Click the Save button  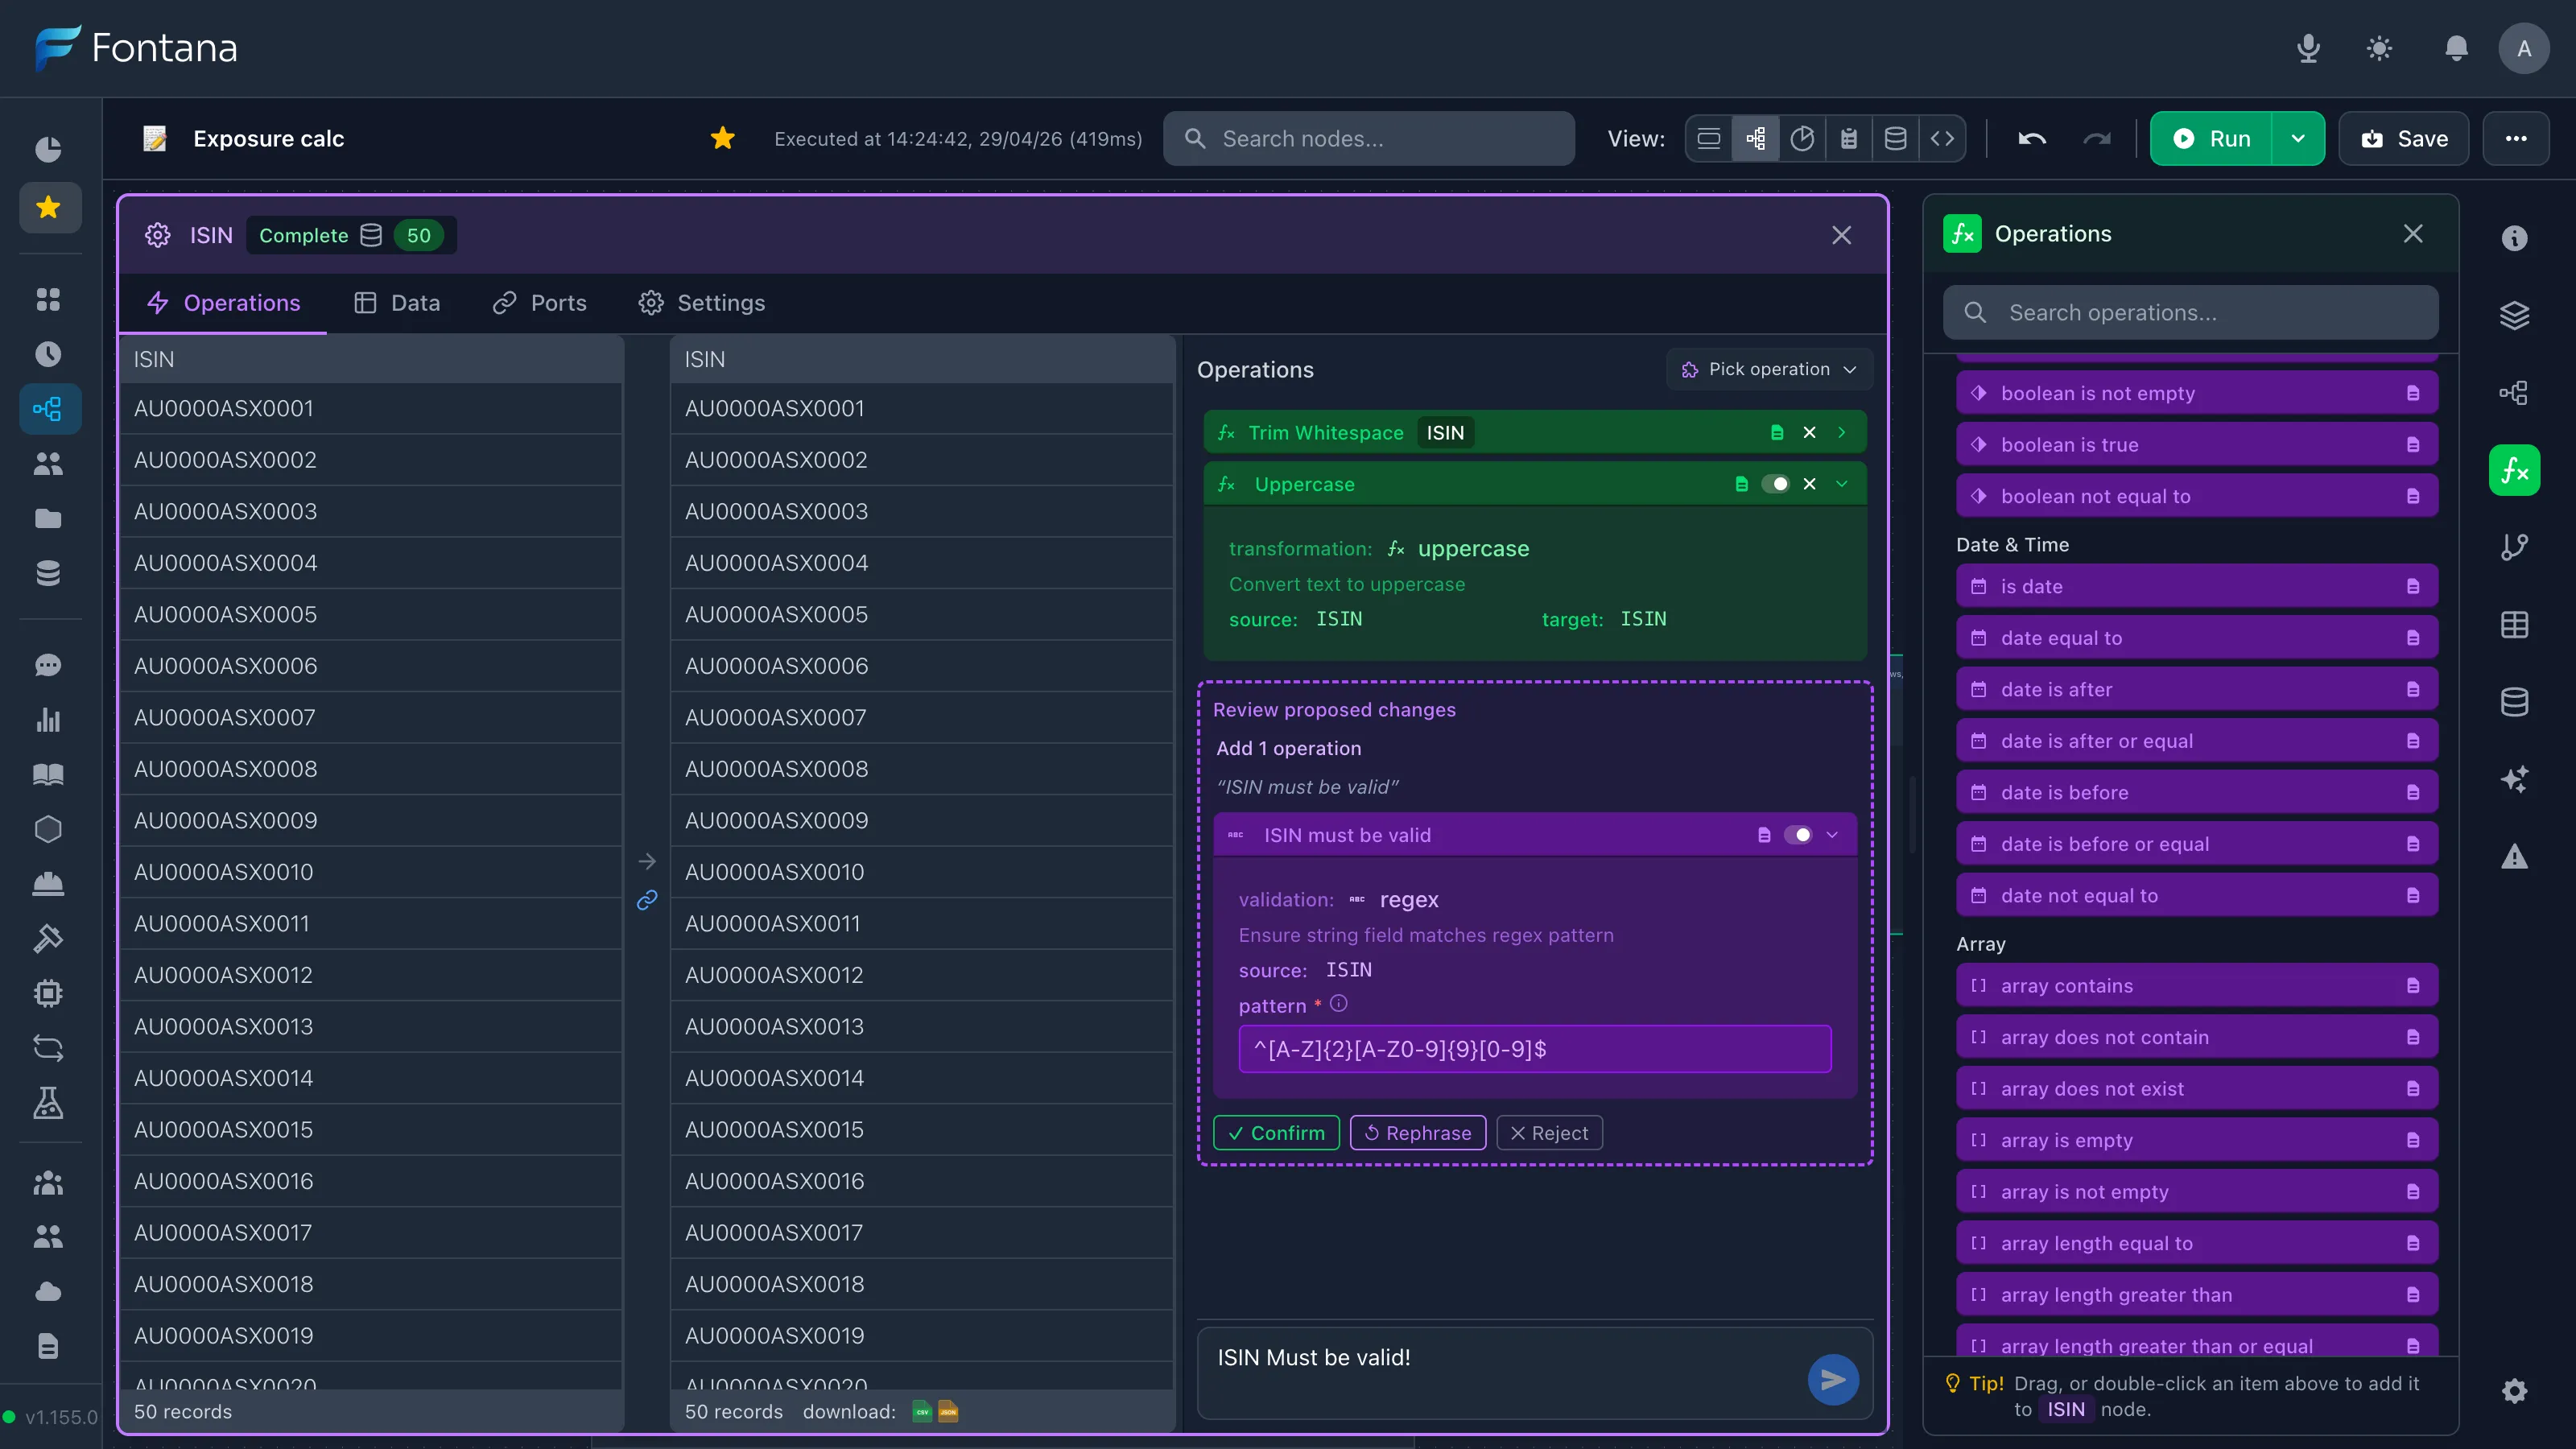2404,138
